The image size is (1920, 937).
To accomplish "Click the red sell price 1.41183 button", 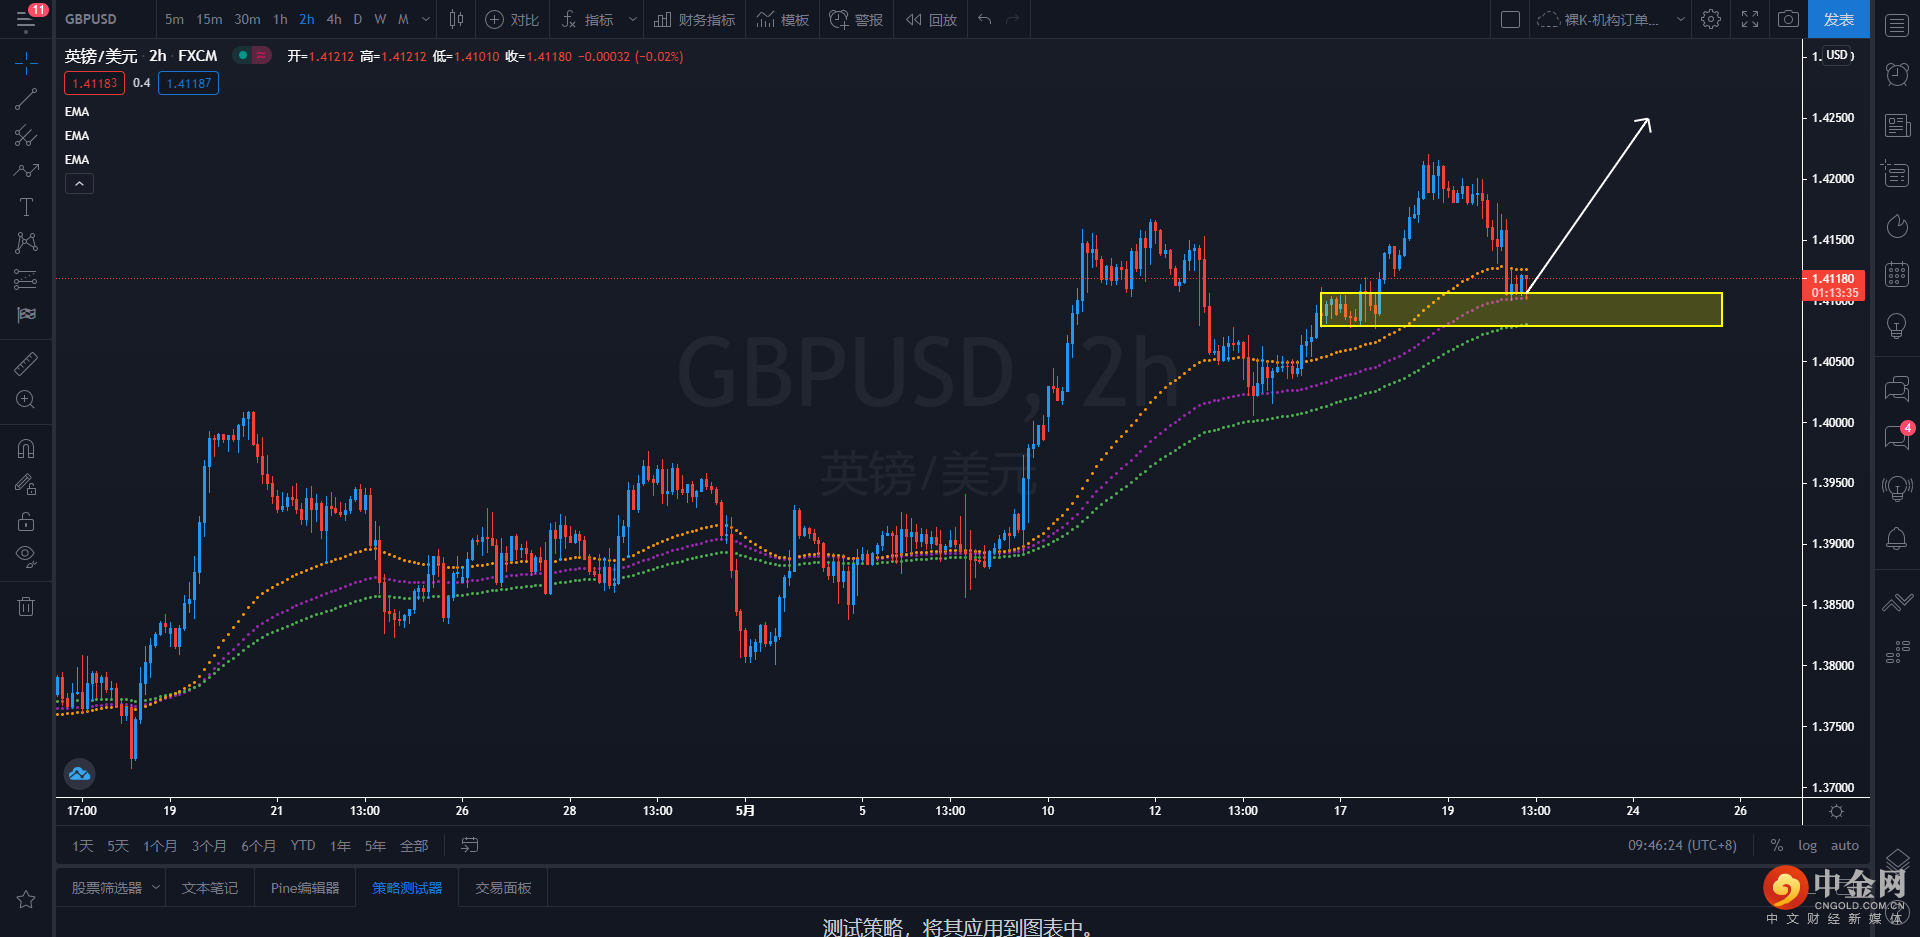I will click(95, 83).
